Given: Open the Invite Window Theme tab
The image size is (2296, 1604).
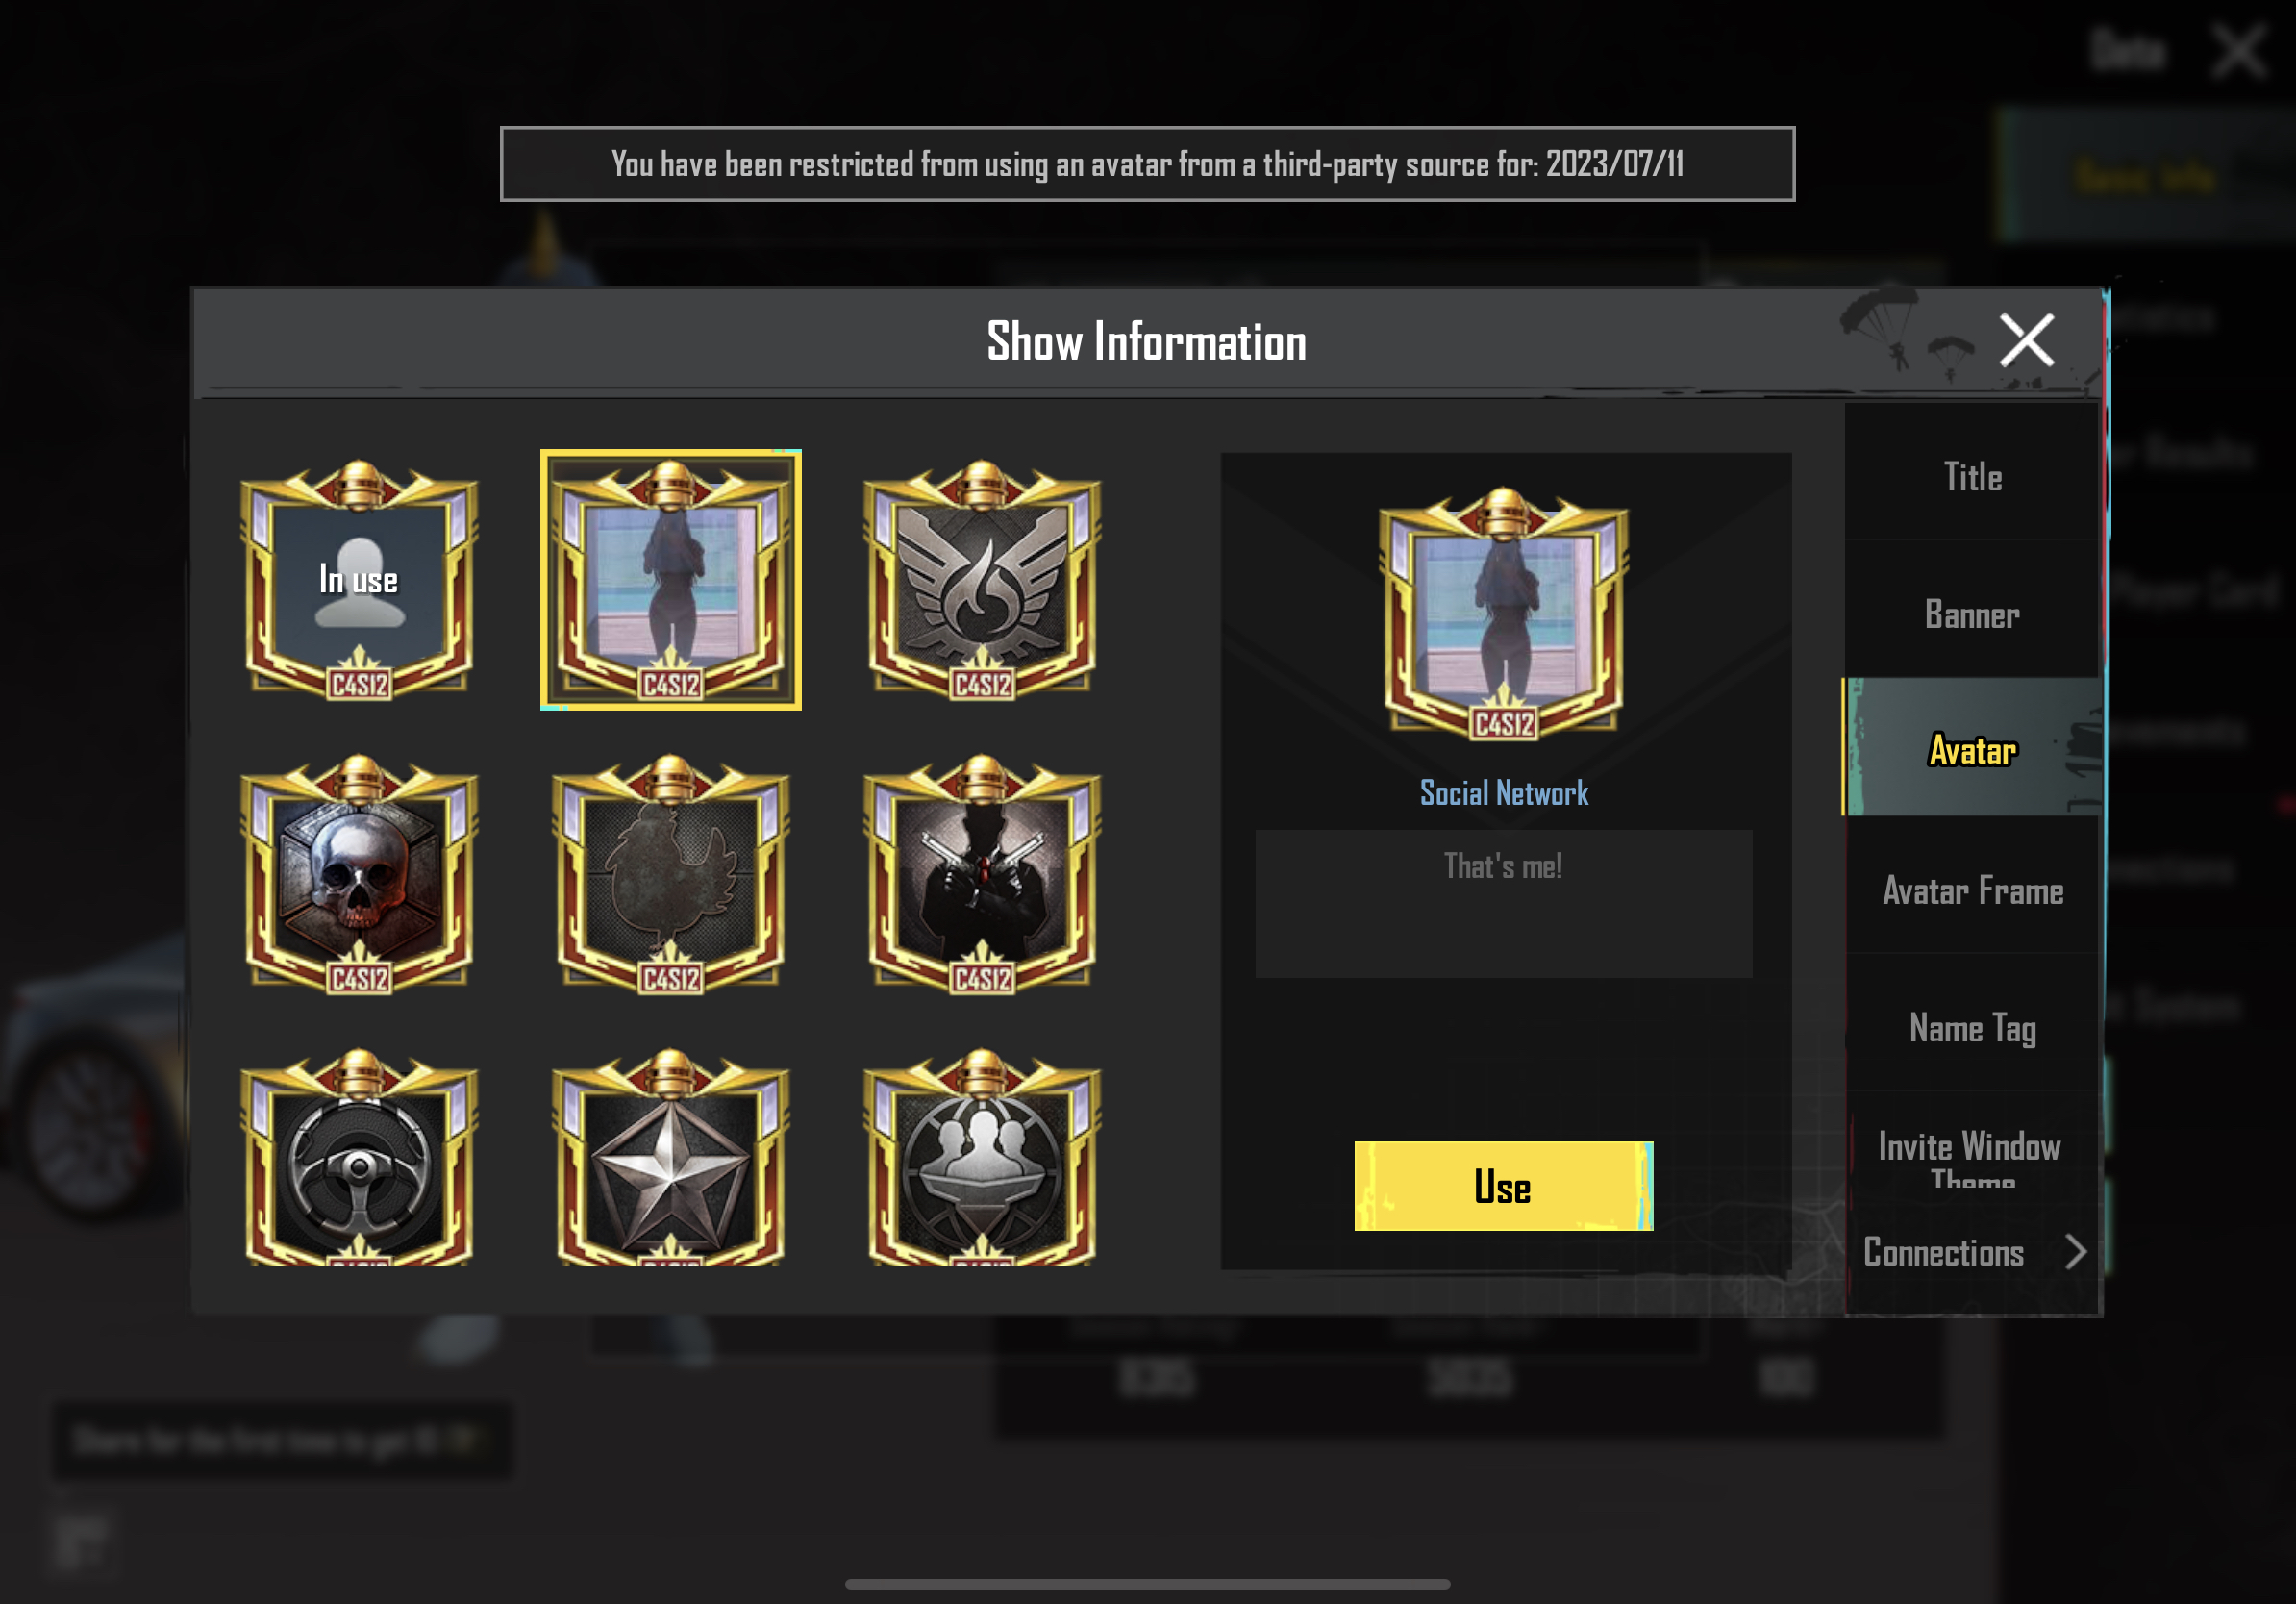Looking at the screenshot, I should 1972,1156.
